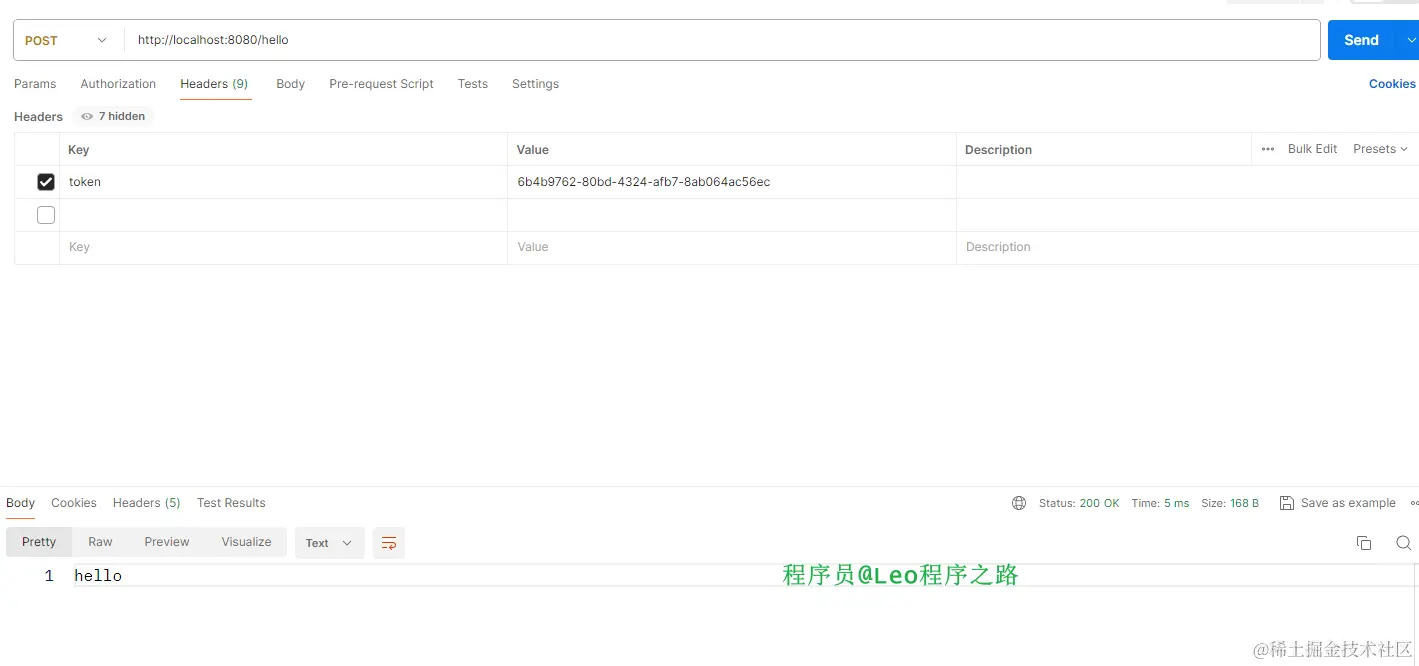Switch to the Authorization tab
Image resolution: width=1419 pixels, height=666 pixels.
(118, 84)
